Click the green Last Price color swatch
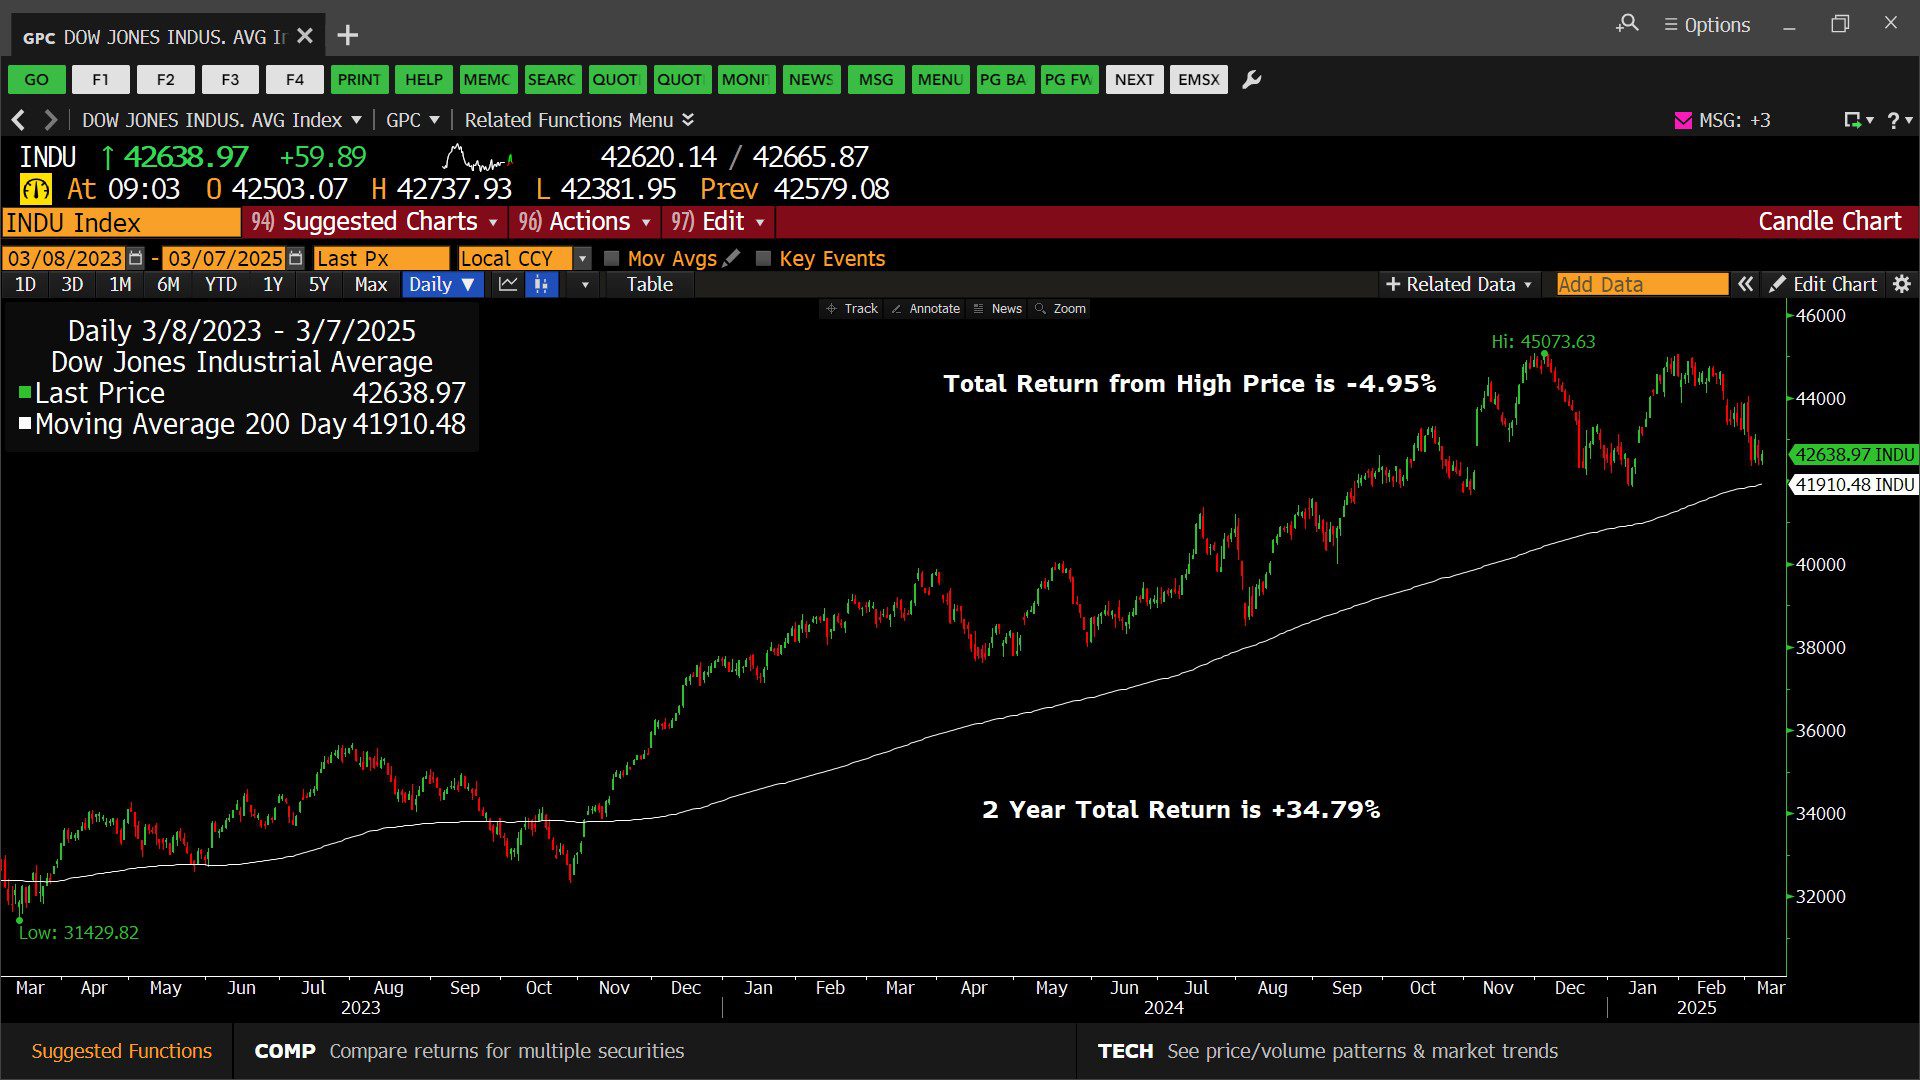The width and height of the screenshot is (1920, 1080). pos(25,393)
